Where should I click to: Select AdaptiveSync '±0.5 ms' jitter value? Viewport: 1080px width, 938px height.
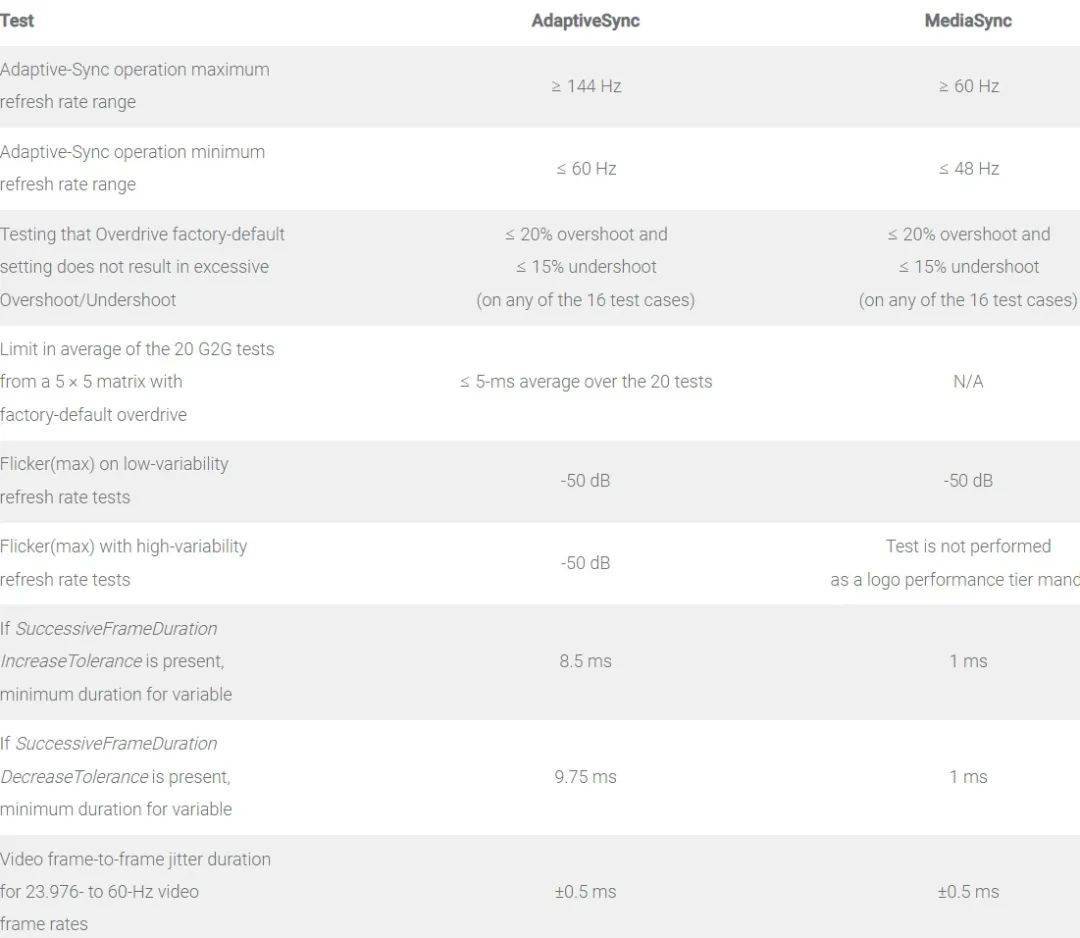pos(586,891)
